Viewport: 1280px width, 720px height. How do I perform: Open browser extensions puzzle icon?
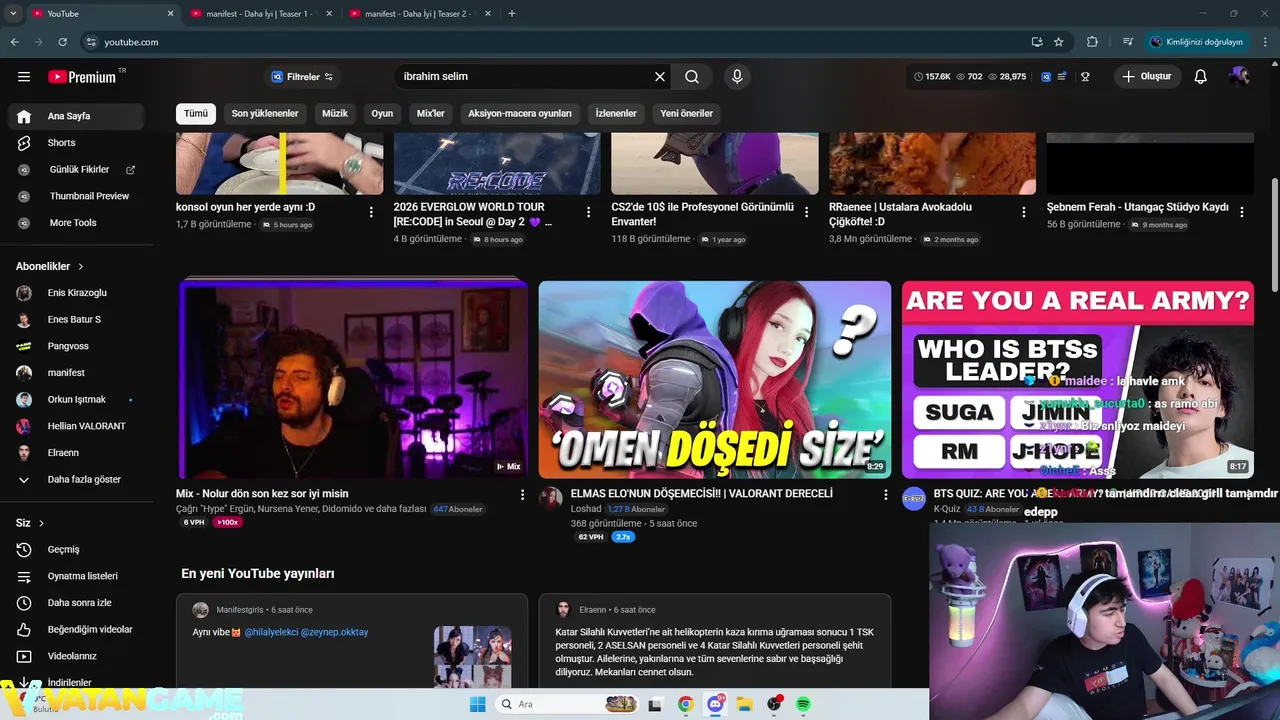coord(1092,42)
